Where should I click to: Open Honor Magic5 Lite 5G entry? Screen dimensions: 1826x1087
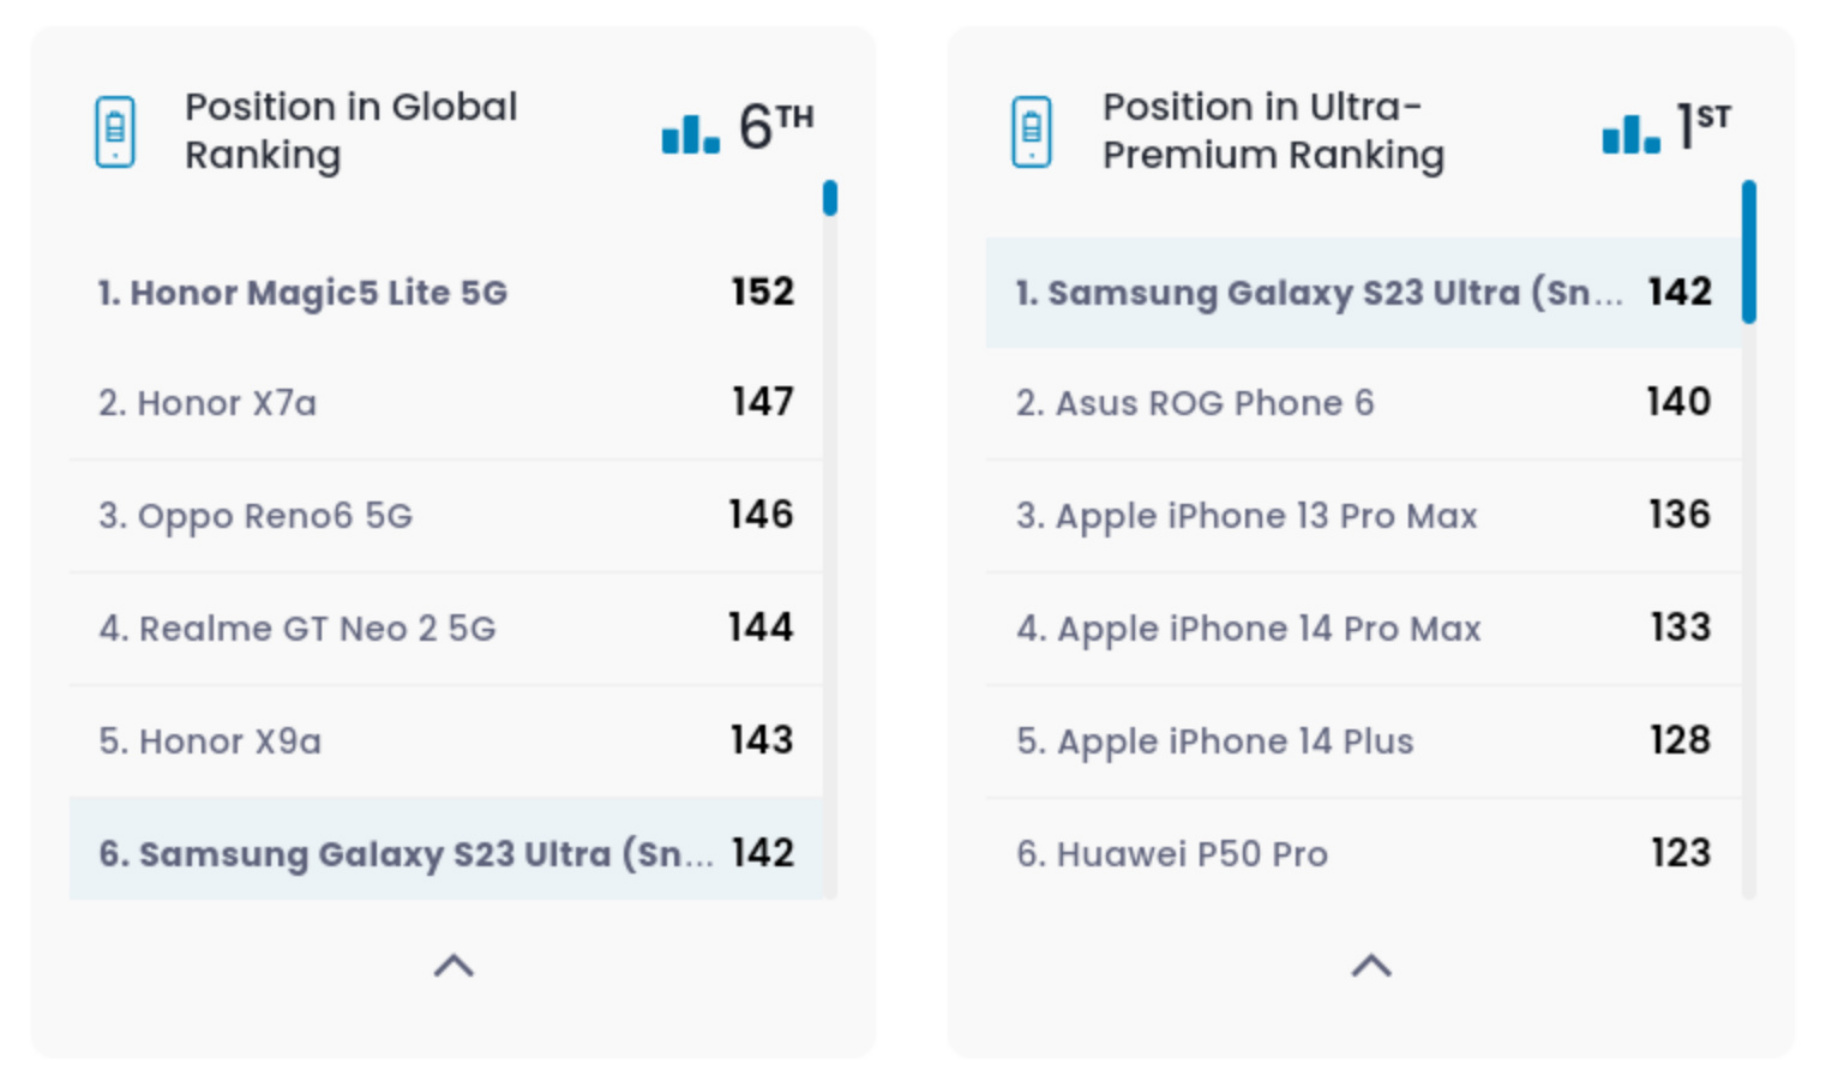click(303, 293)
